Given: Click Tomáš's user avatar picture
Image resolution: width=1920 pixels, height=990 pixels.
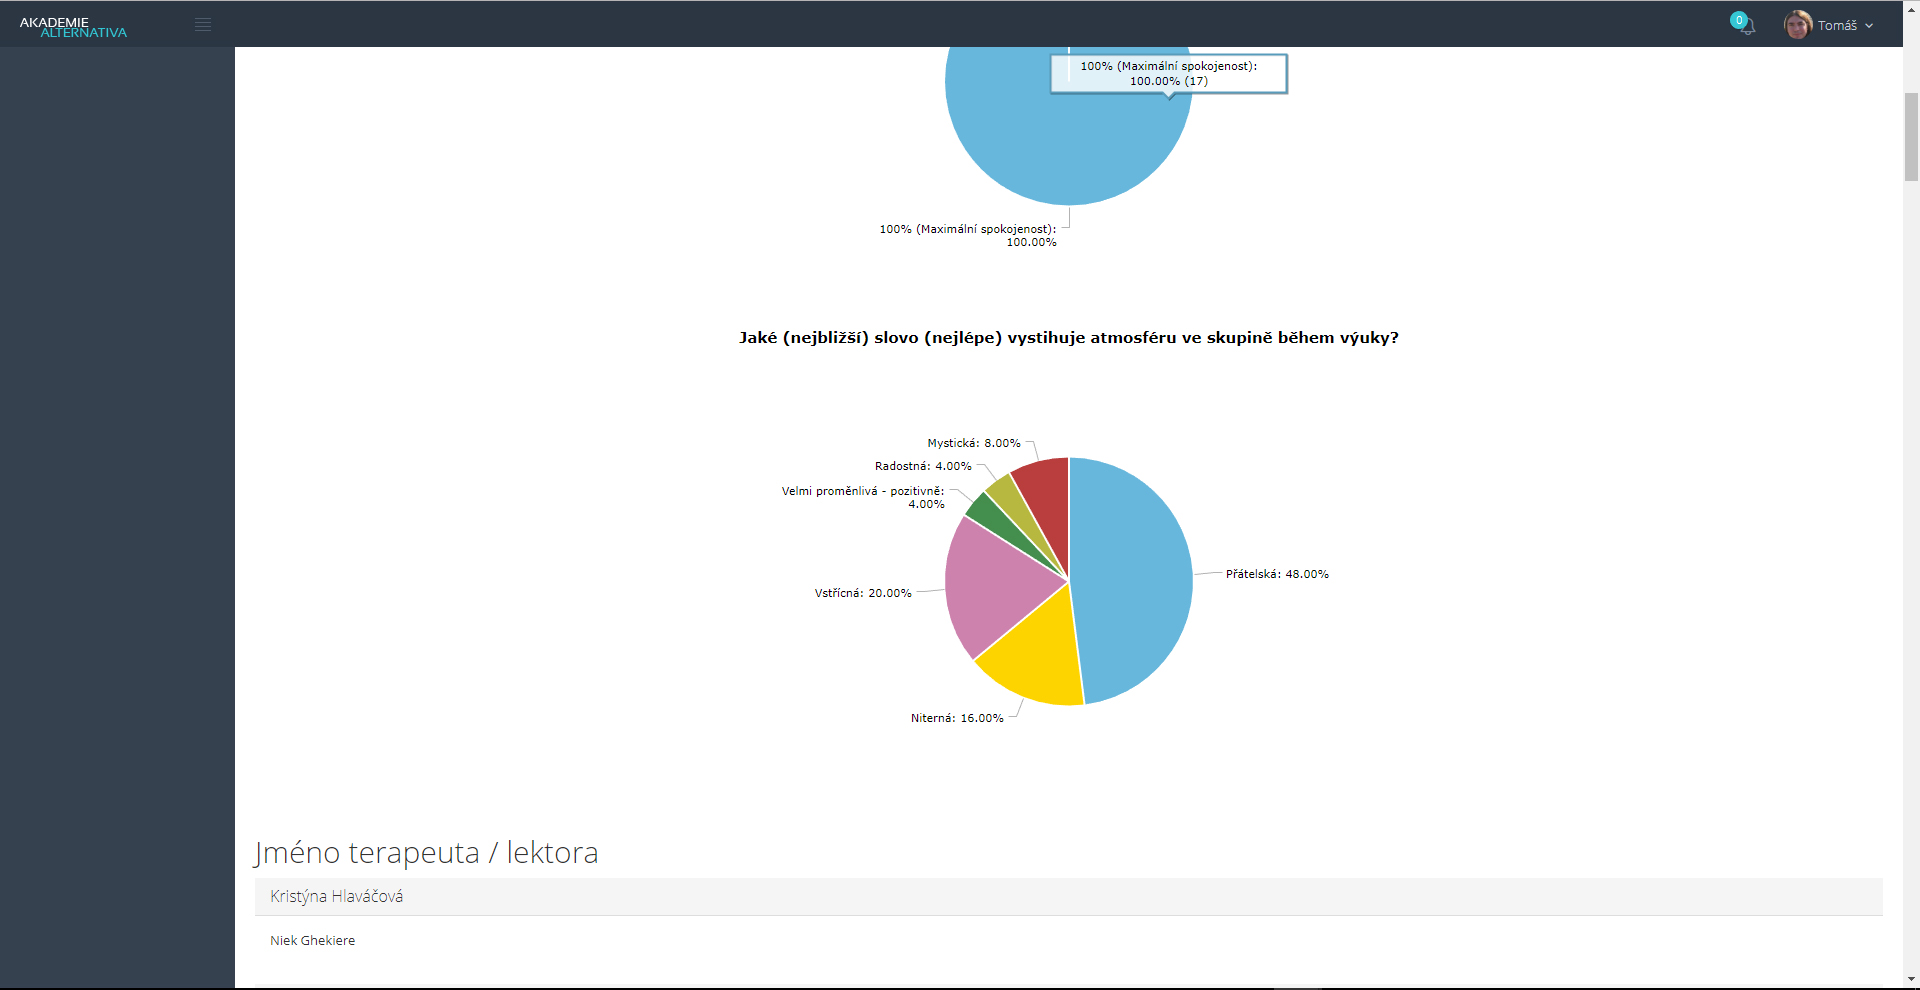Looking at the screenshot, I should (x=1797, y=25).
